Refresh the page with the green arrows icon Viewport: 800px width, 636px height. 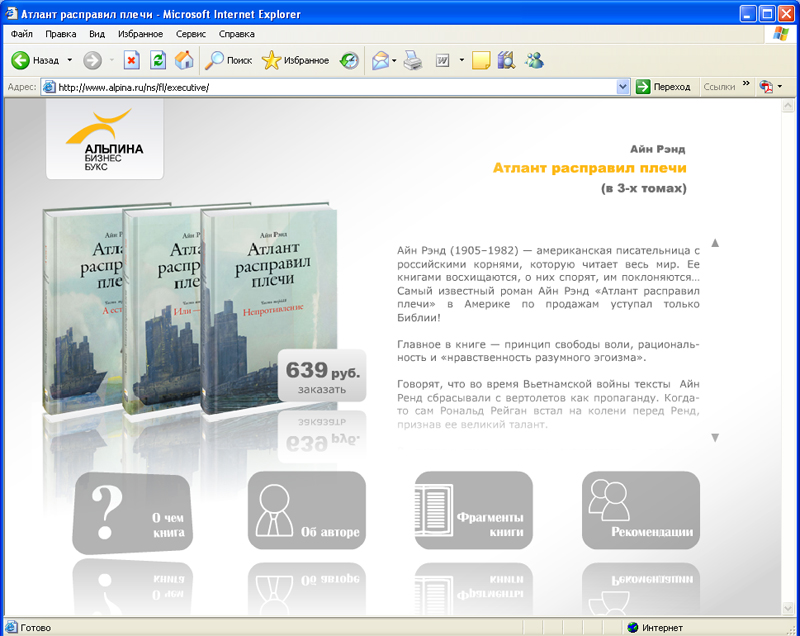pyautogui.click(x=158, y=61)
